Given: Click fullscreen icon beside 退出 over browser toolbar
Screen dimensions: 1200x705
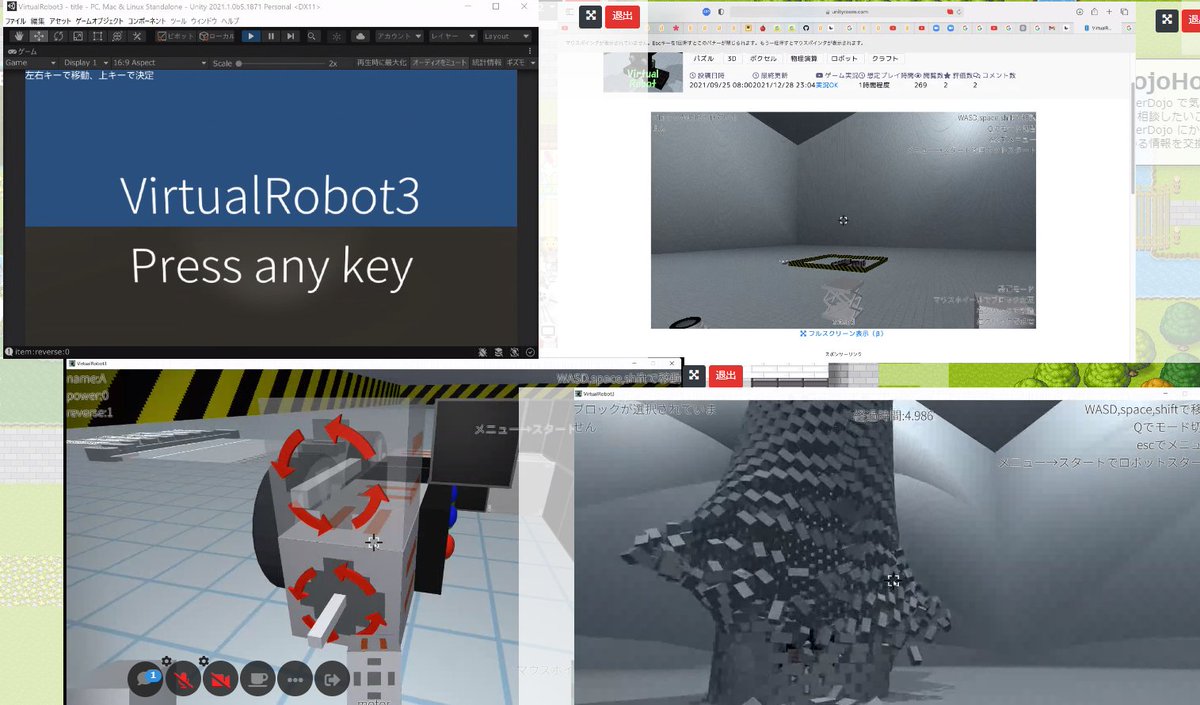Looking at the screenshot, I should [x=591, y=15].
